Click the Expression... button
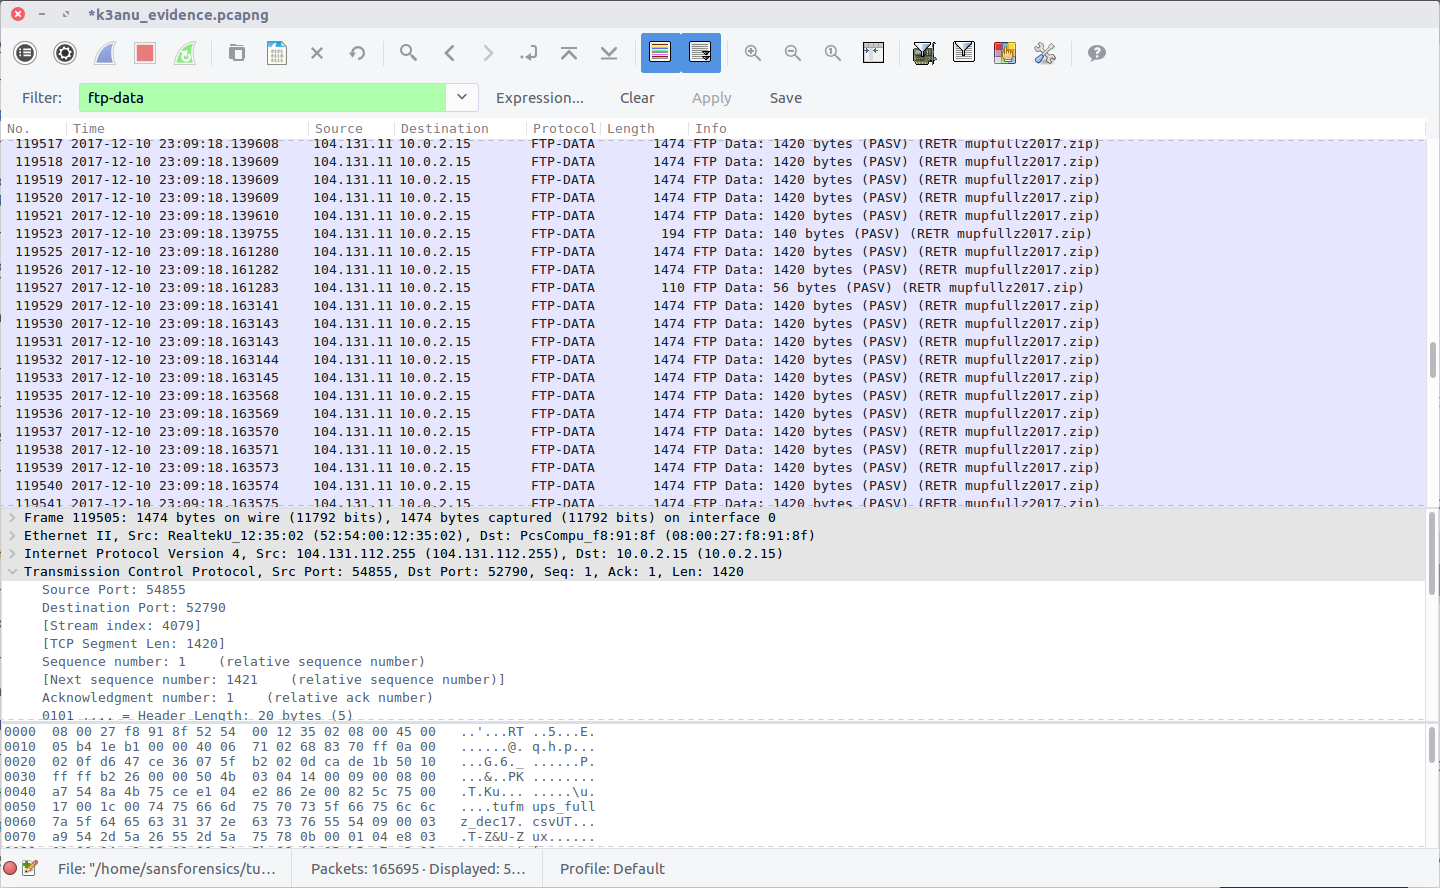1440x888 pixels. coord(539,98)
